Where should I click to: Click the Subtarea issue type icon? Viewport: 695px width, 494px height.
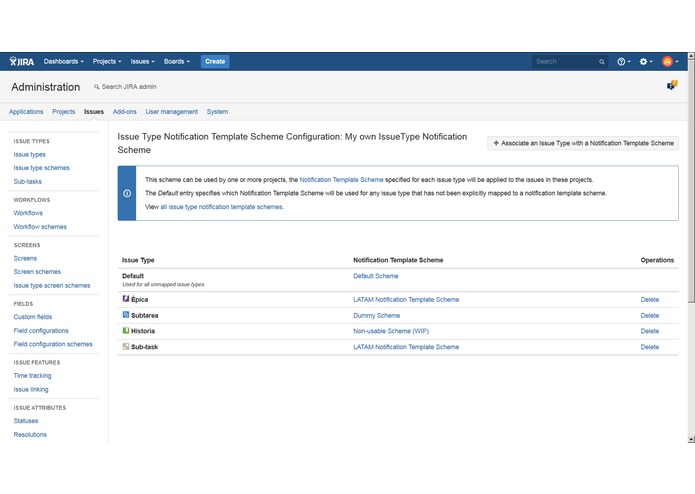(x=126, y=315)
